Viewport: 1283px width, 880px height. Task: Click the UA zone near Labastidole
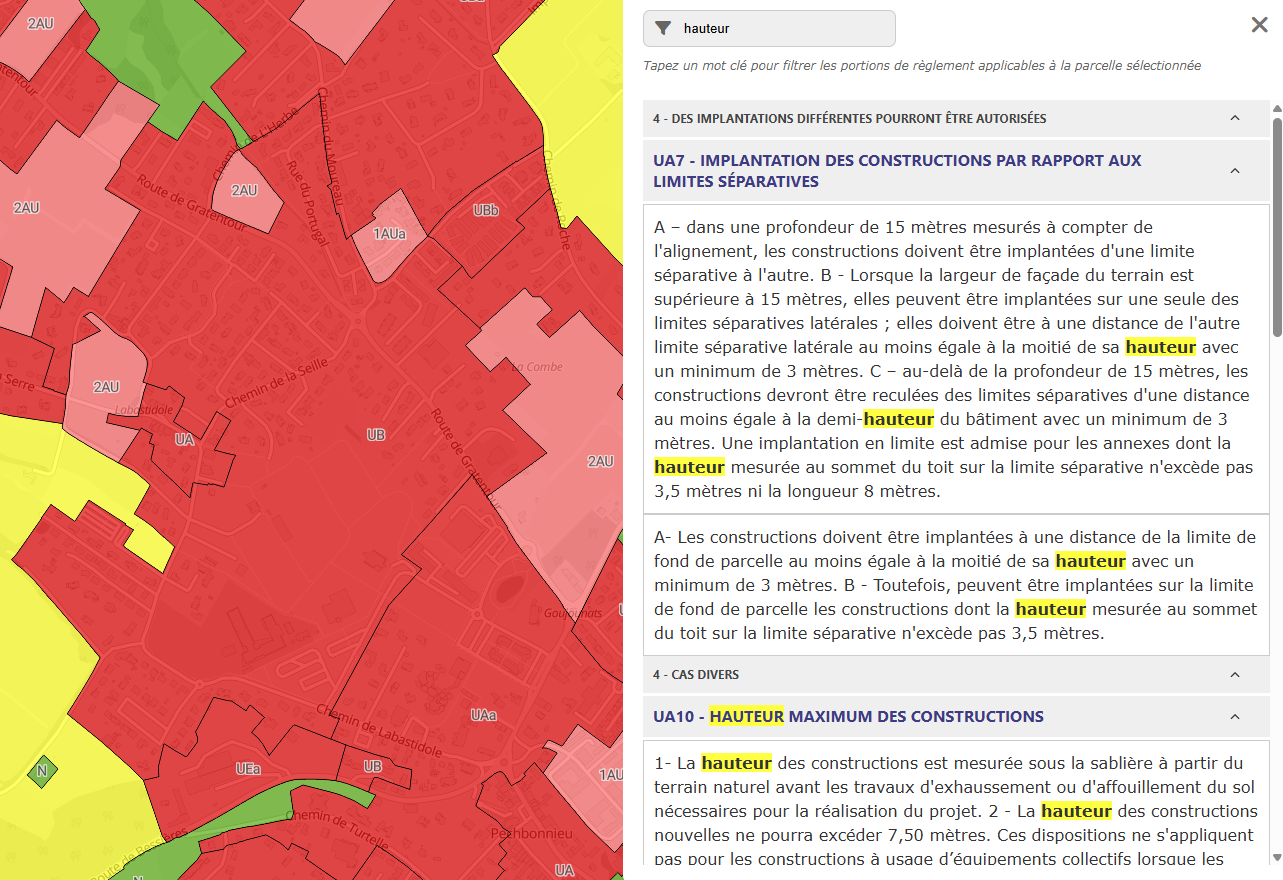pyautogui.click(x=183, y=438)
